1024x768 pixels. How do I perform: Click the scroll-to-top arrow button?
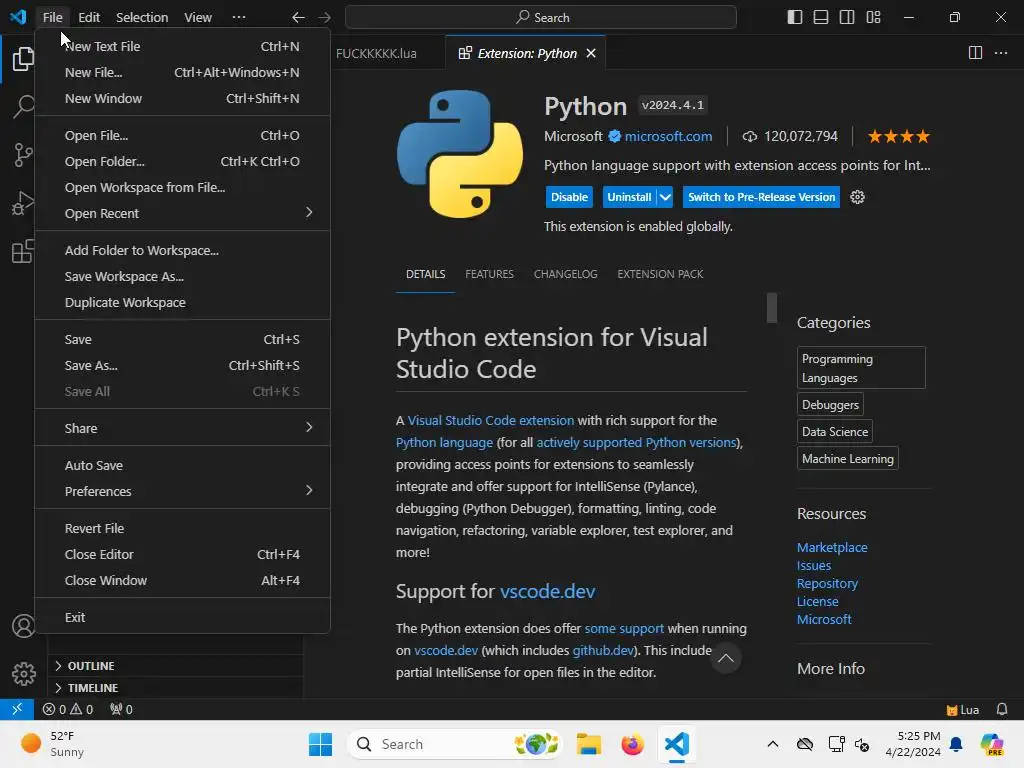pyautogui.click(x=726, y=658)
